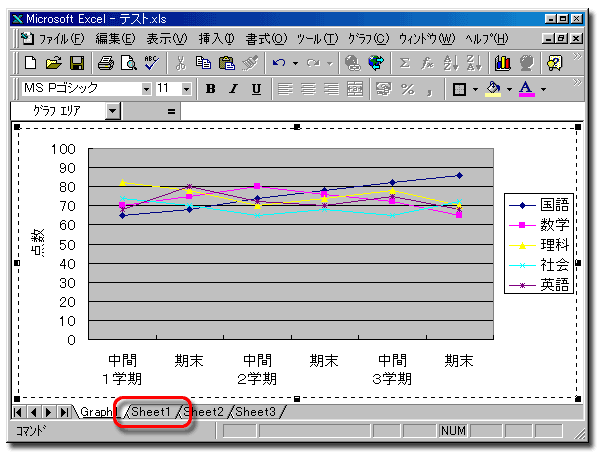The height and width of the screenshot is (456, 600).
Task: Open Print Preview with the magnifier page icon
Action: pyautogui.click(x=129, y=63)
